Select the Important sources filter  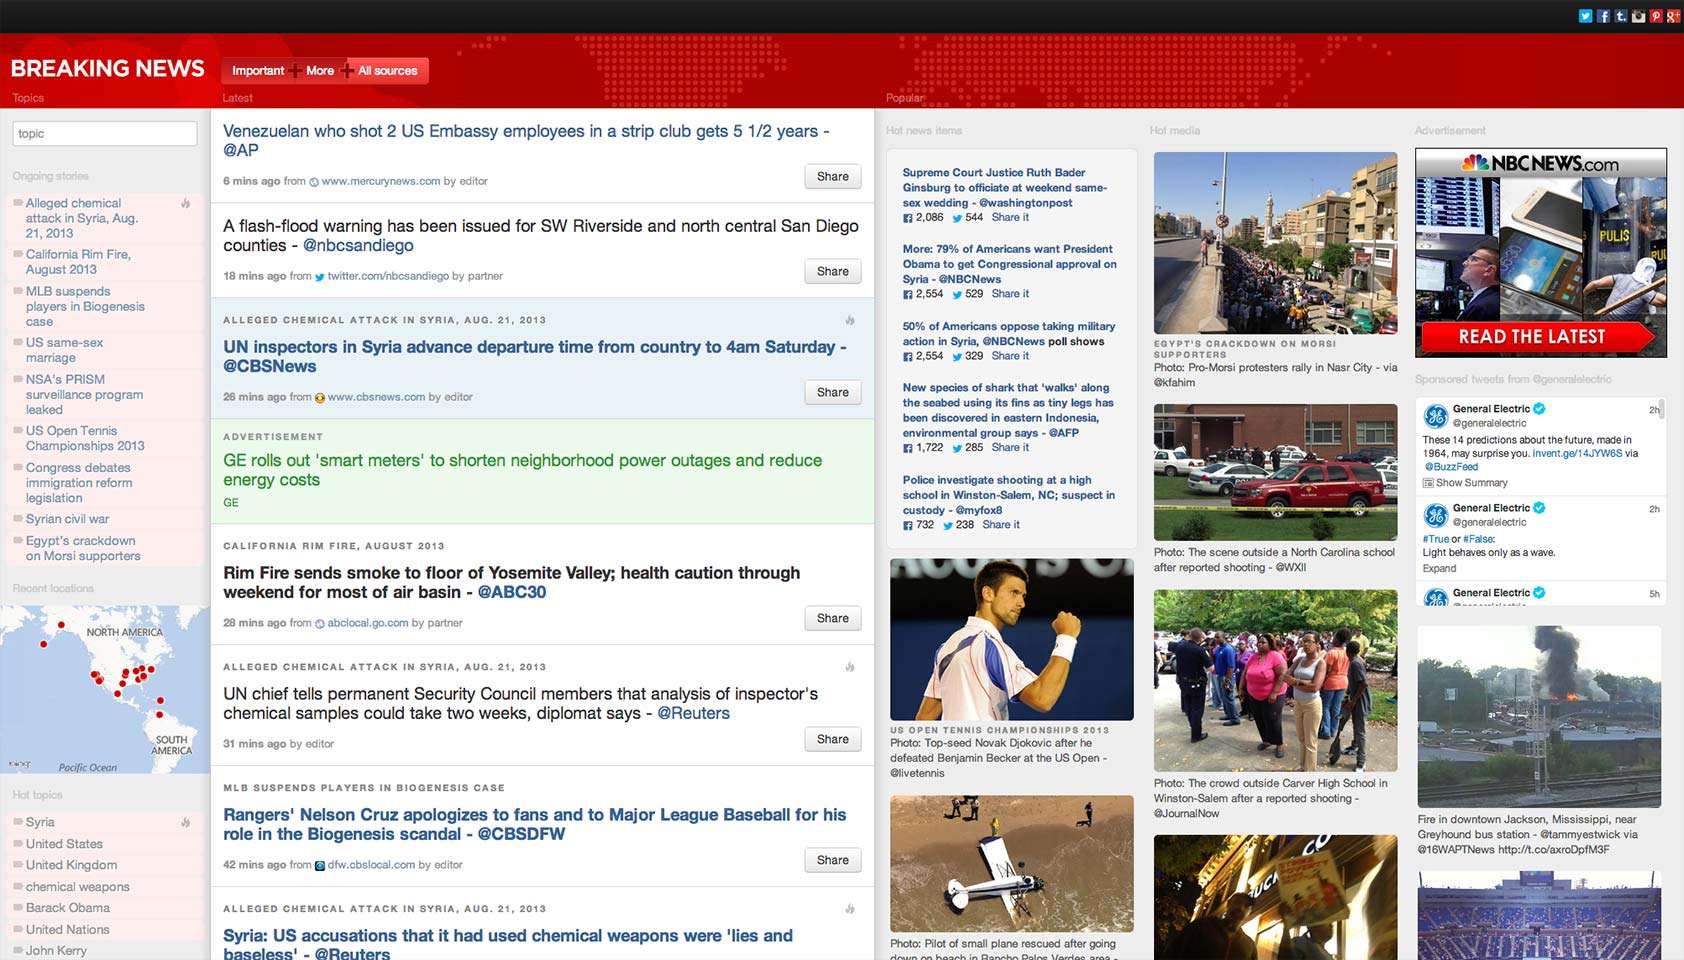pos(258,71)
